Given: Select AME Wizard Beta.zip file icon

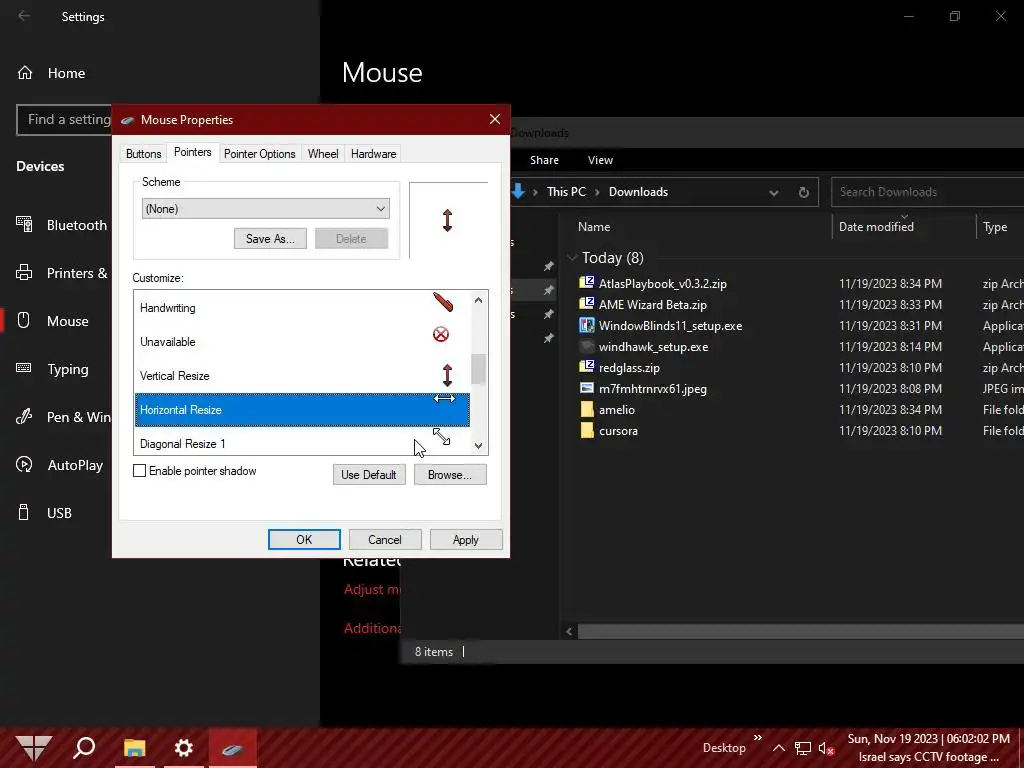Looking at the screenshot, I should (x=587, y=304).
